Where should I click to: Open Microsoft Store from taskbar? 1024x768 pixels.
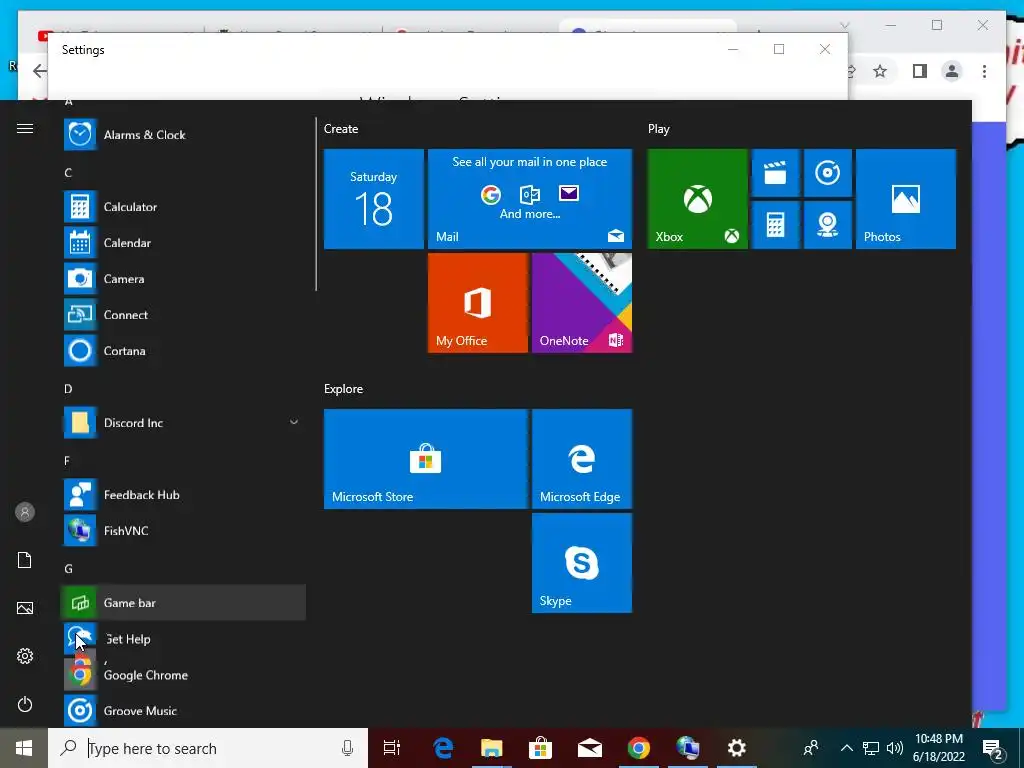541,748
